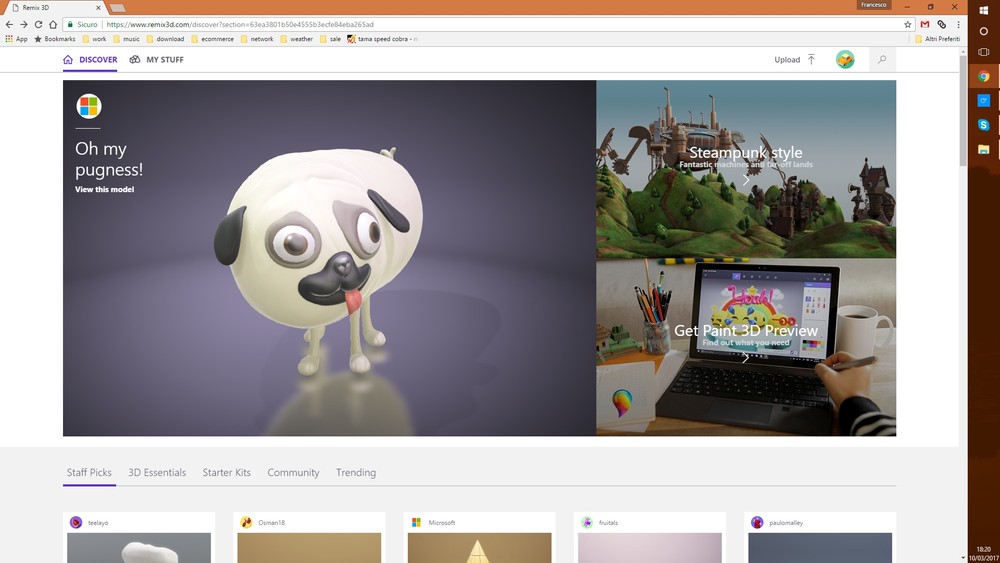Open the yellow car profile avatar
Image resolution: width=1000 pixels, height=563 pixels.
pos(845,59)
